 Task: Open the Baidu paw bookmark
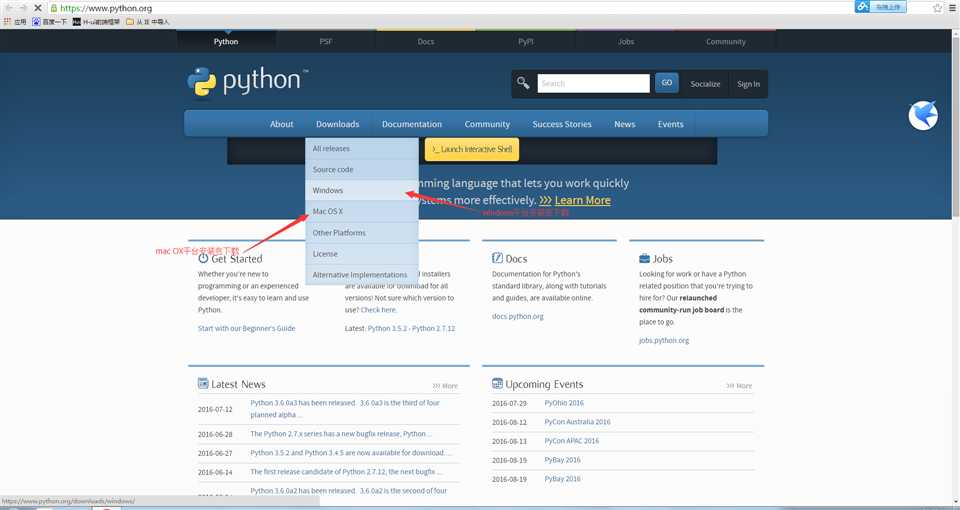(x=36, y=21)
